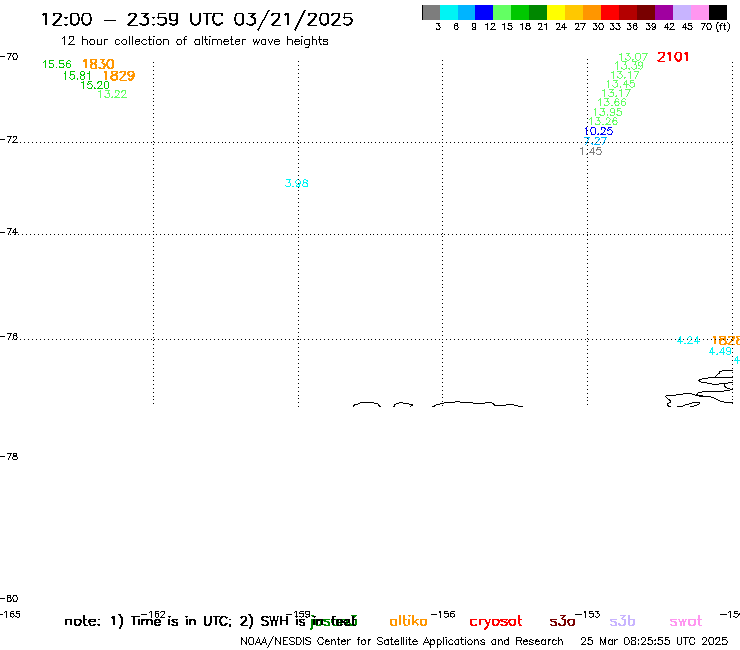Click the cryosat satellite legend label
The height and width of the screenshot is (650, 740).
coord(496,622)
